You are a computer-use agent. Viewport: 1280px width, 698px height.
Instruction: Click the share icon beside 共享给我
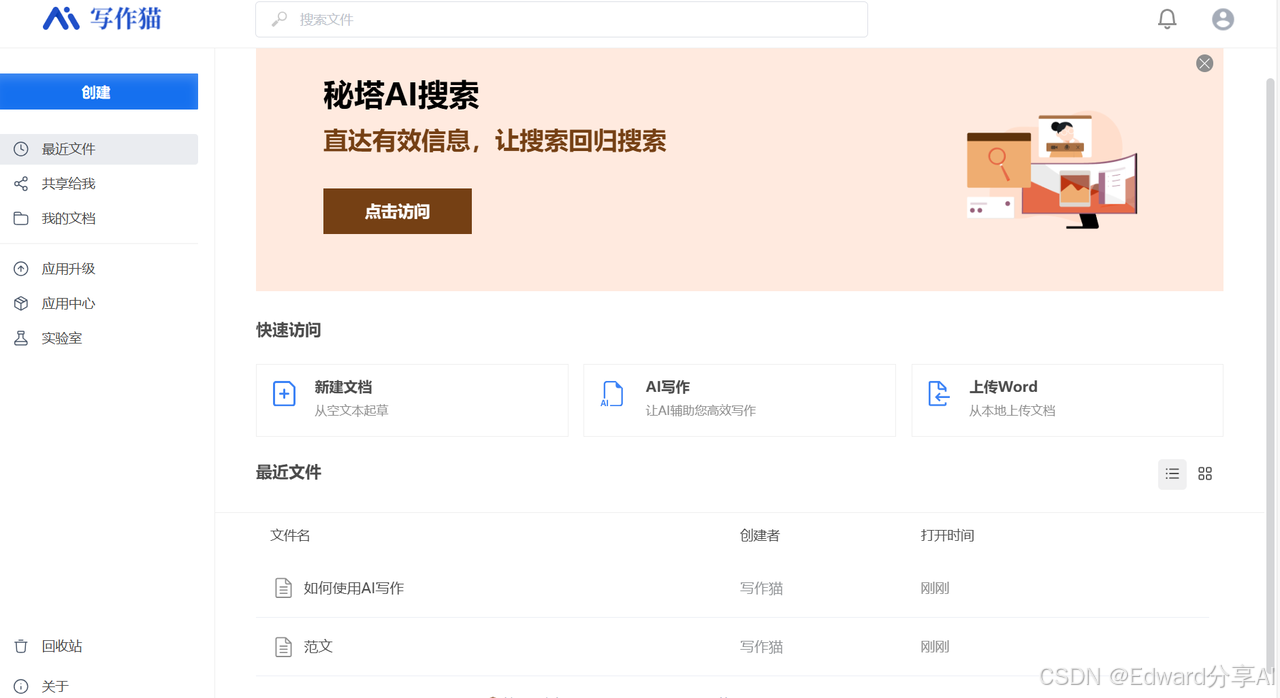21,184
